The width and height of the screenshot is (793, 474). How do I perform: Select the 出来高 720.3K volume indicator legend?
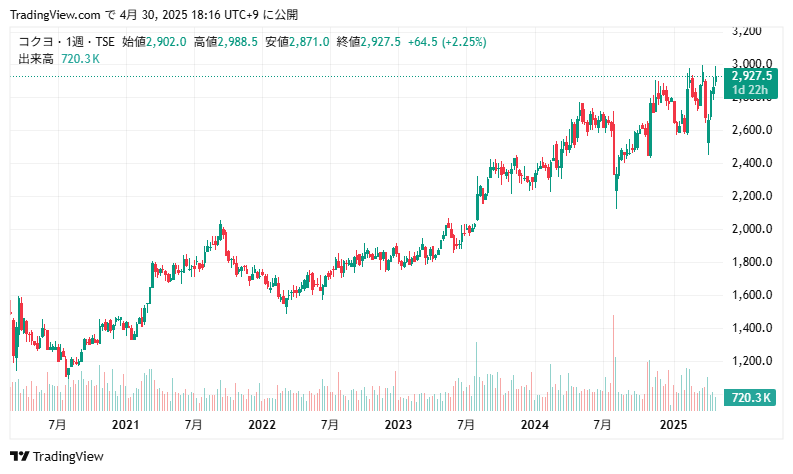point(58,59)
